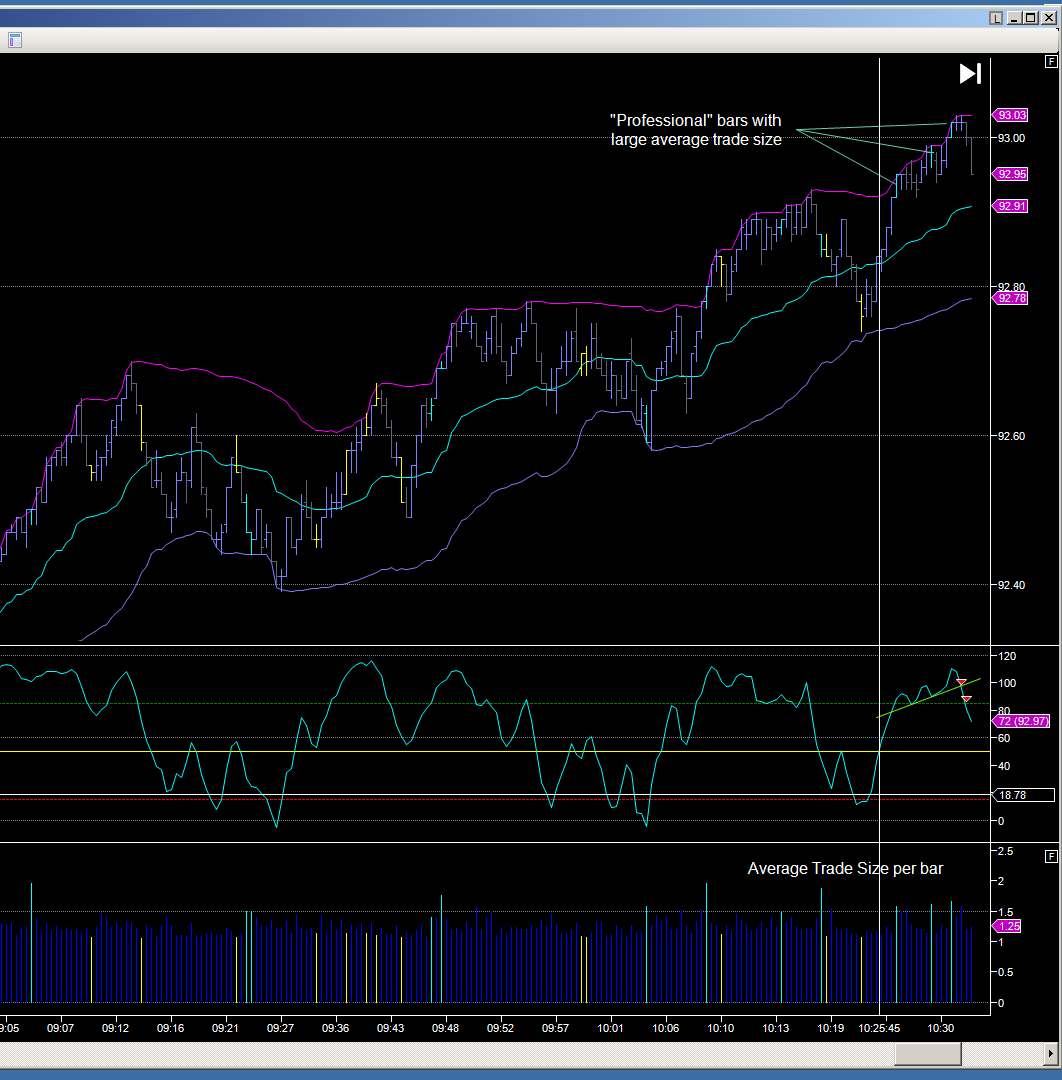Click the 09:36 time axis label

click(x=335, y=1028)
